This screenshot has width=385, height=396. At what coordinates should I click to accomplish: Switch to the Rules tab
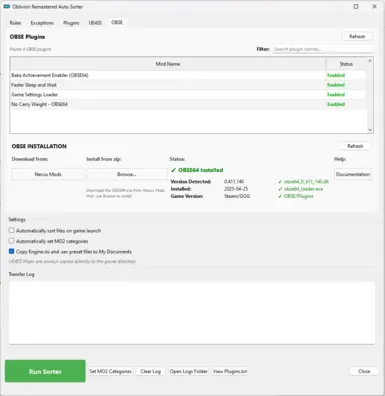15,23
